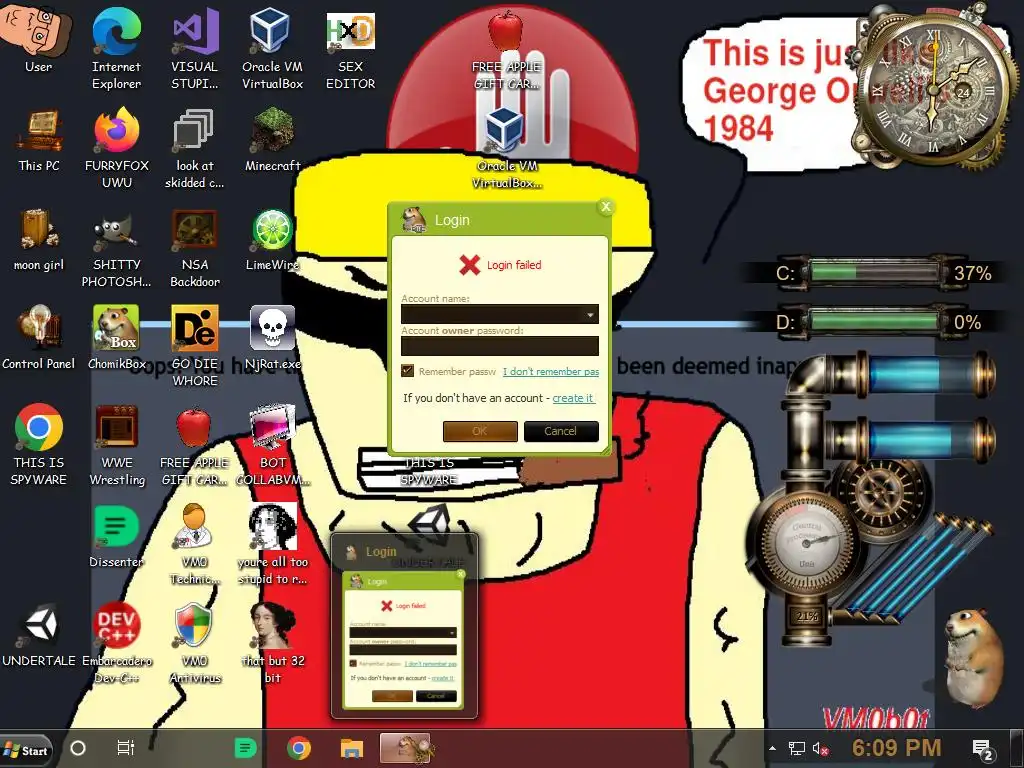
Task: Select the NjRat.exe skull icon
Action: 272,338
